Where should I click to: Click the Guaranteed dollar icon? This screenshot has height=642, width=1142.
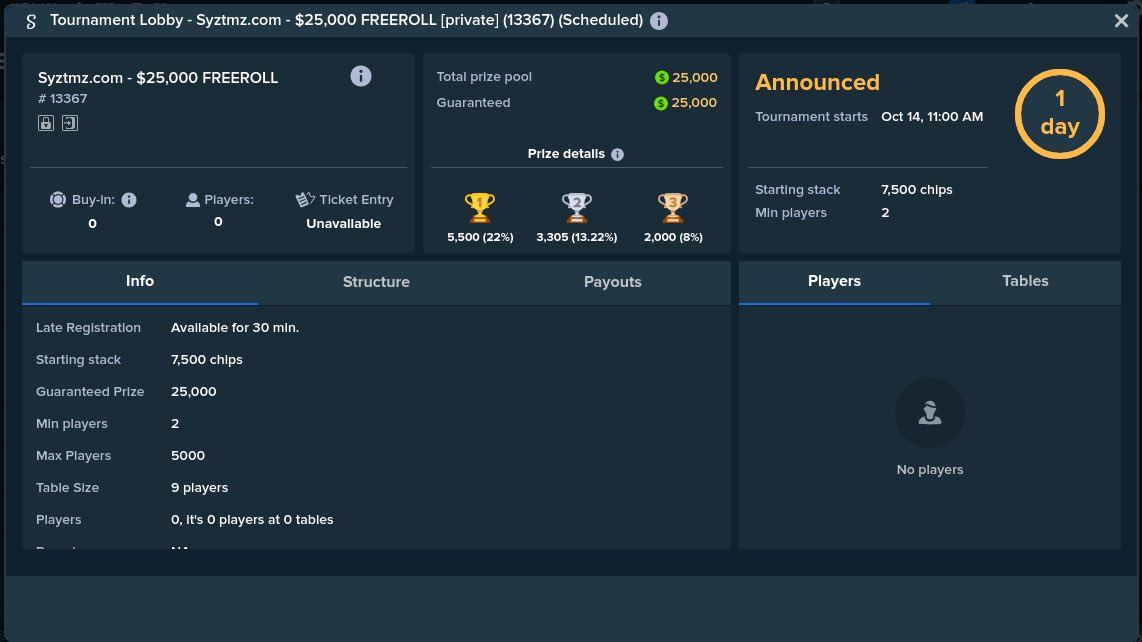661,103
